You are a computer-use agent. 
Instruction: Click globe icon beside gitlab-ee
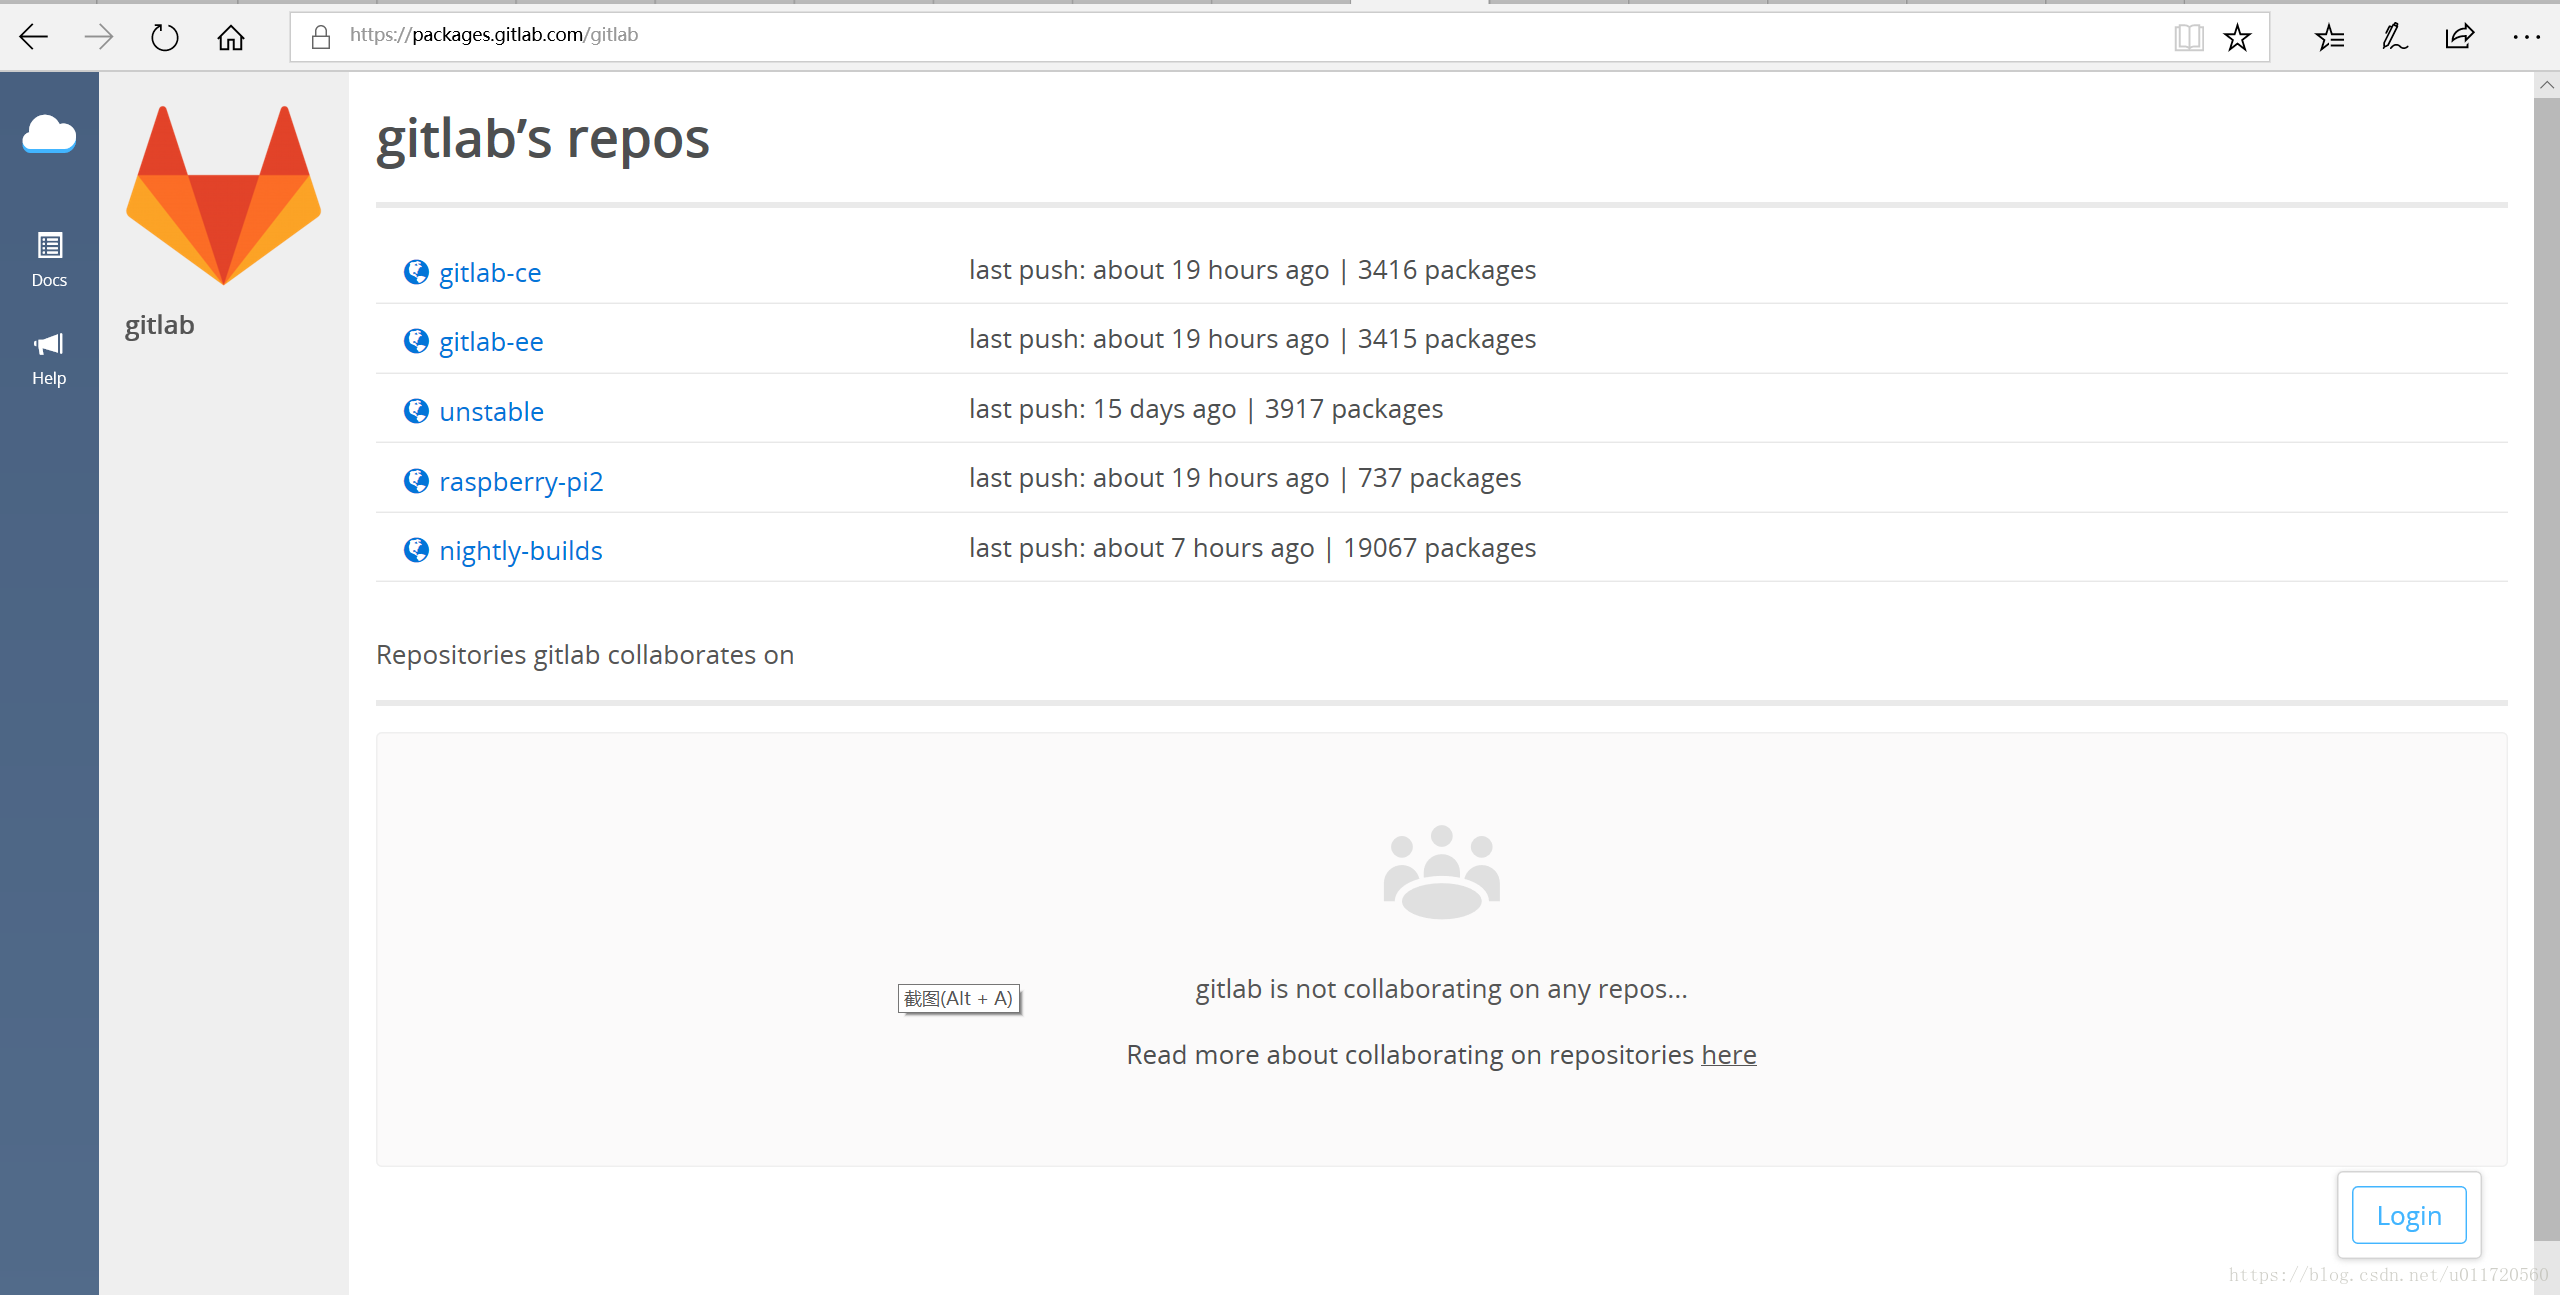click(416, 341)
